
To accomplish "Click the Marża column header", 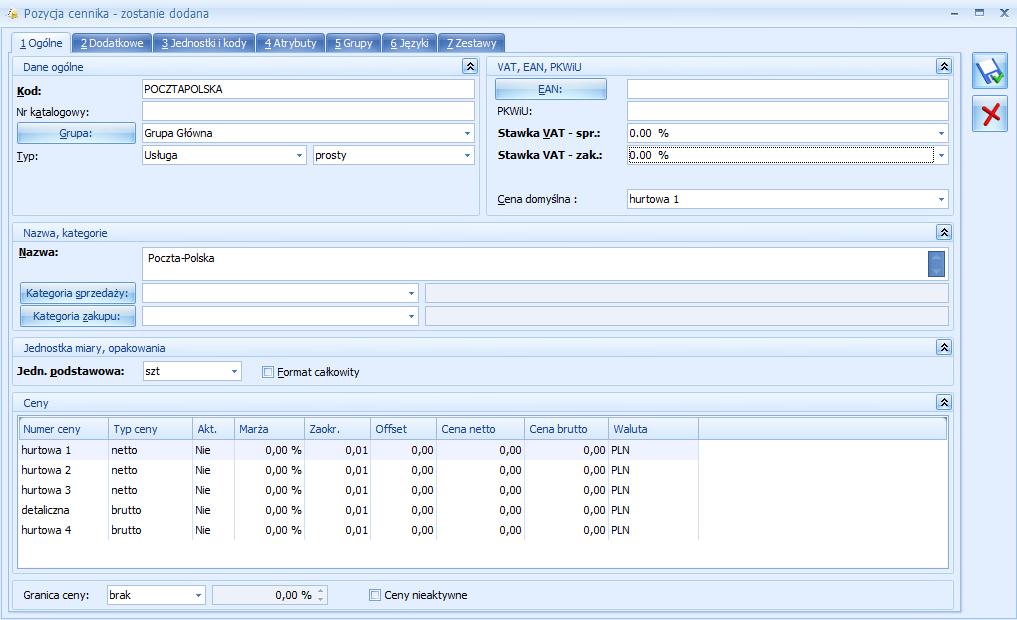I will coord(269,429).
